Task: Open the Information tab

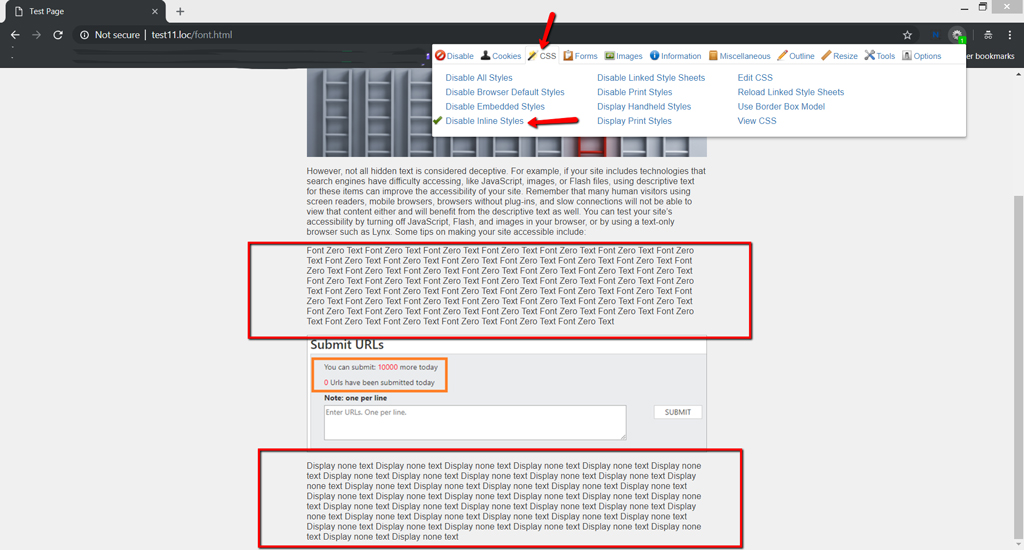Action: tap(675, 56)
